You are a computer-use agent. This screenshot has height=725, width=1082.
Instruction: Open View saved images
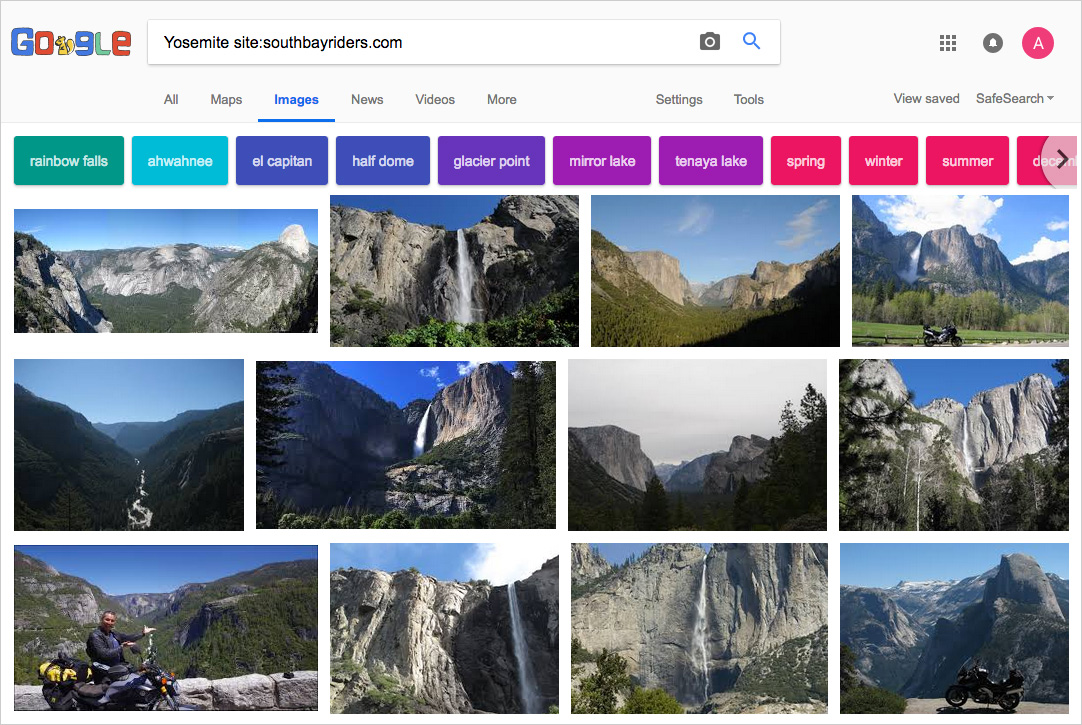[926, 99]
